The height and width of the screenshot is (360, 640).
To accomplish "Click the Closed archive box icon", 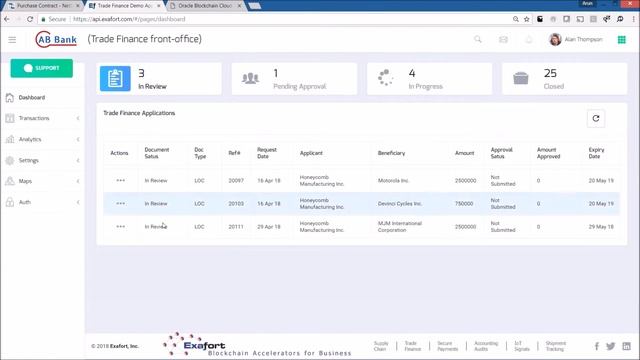I will [520, 78].
